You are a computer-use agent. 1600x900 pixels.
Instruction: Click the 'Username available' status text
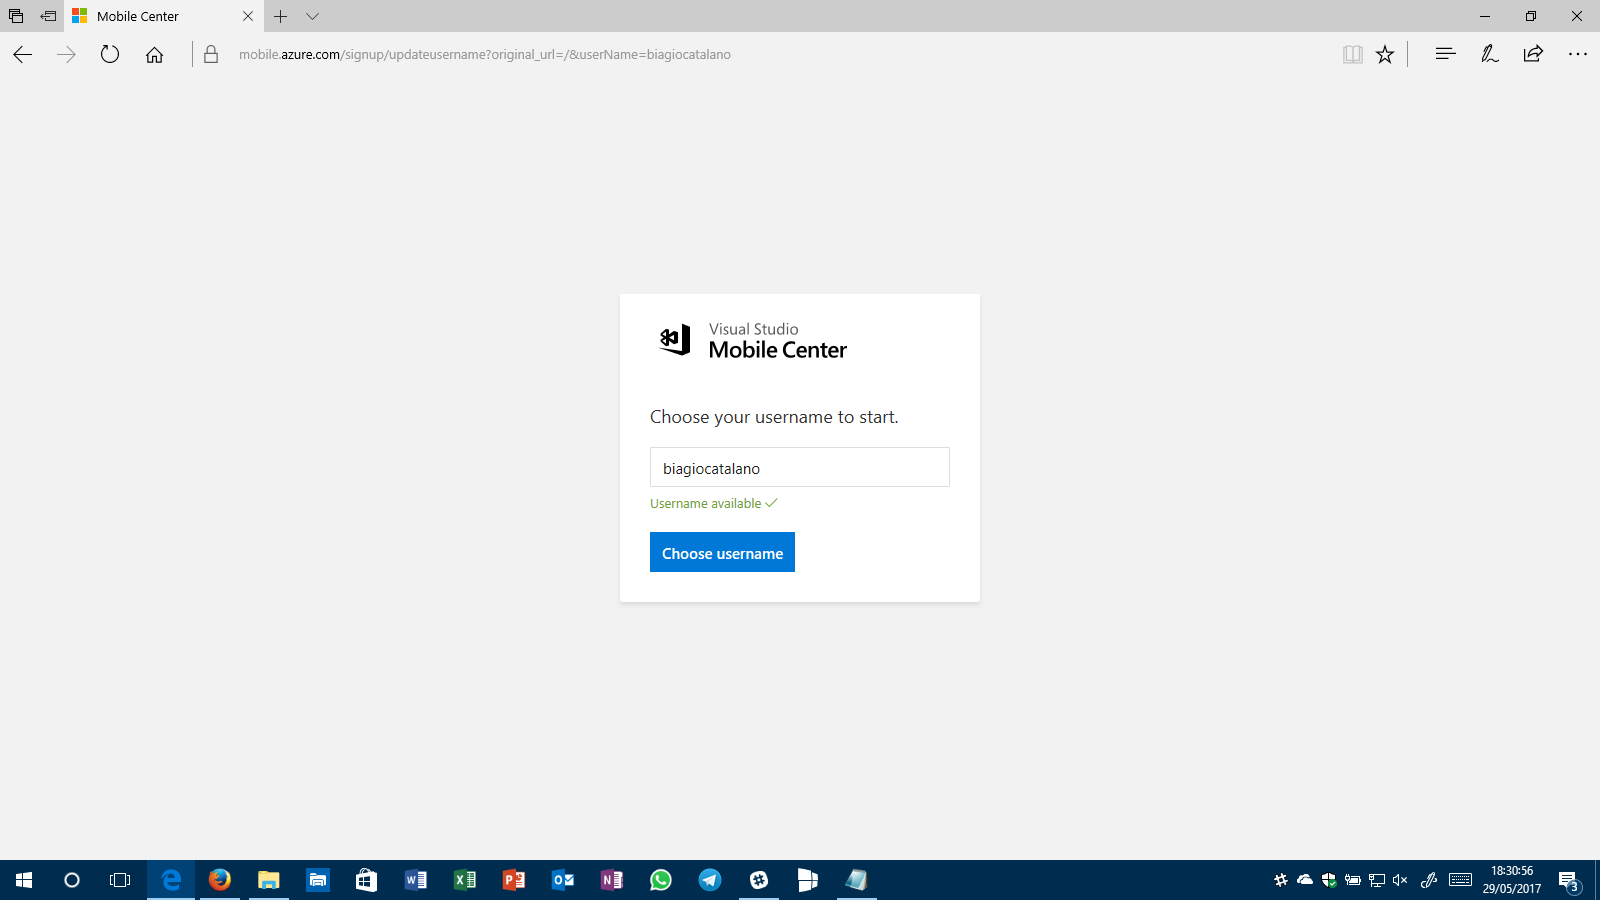tap(706, 503)
